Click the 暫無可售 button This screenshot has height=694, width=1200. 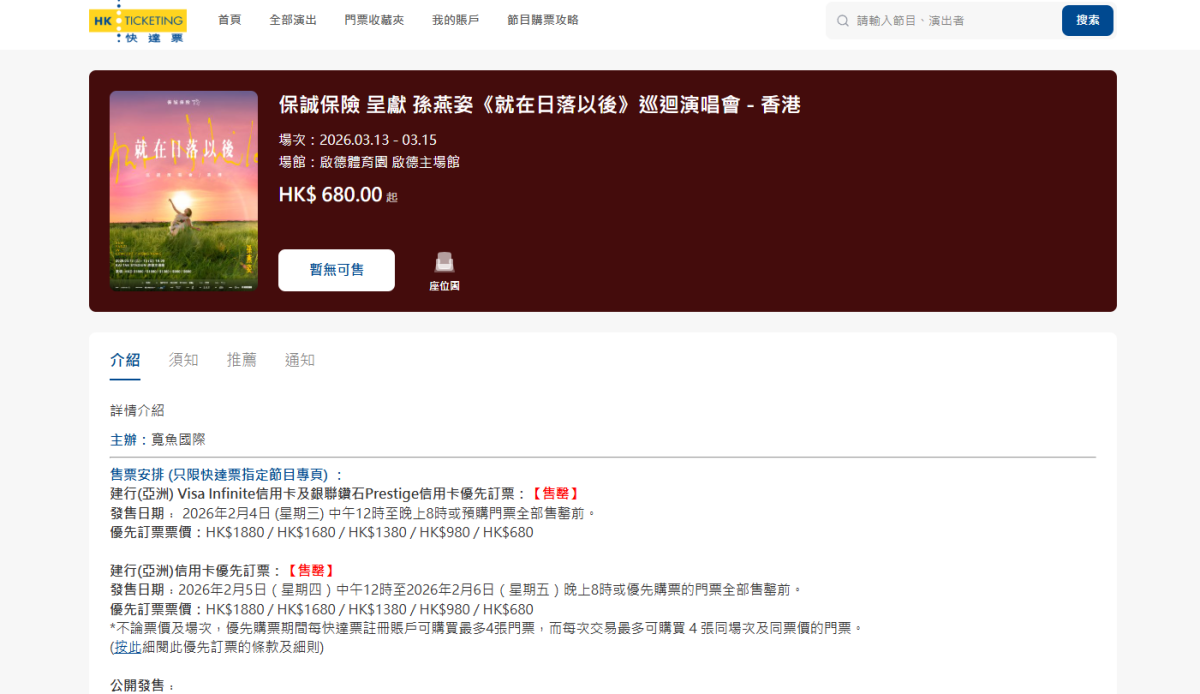pyautogui.click(x=336, y=270)
